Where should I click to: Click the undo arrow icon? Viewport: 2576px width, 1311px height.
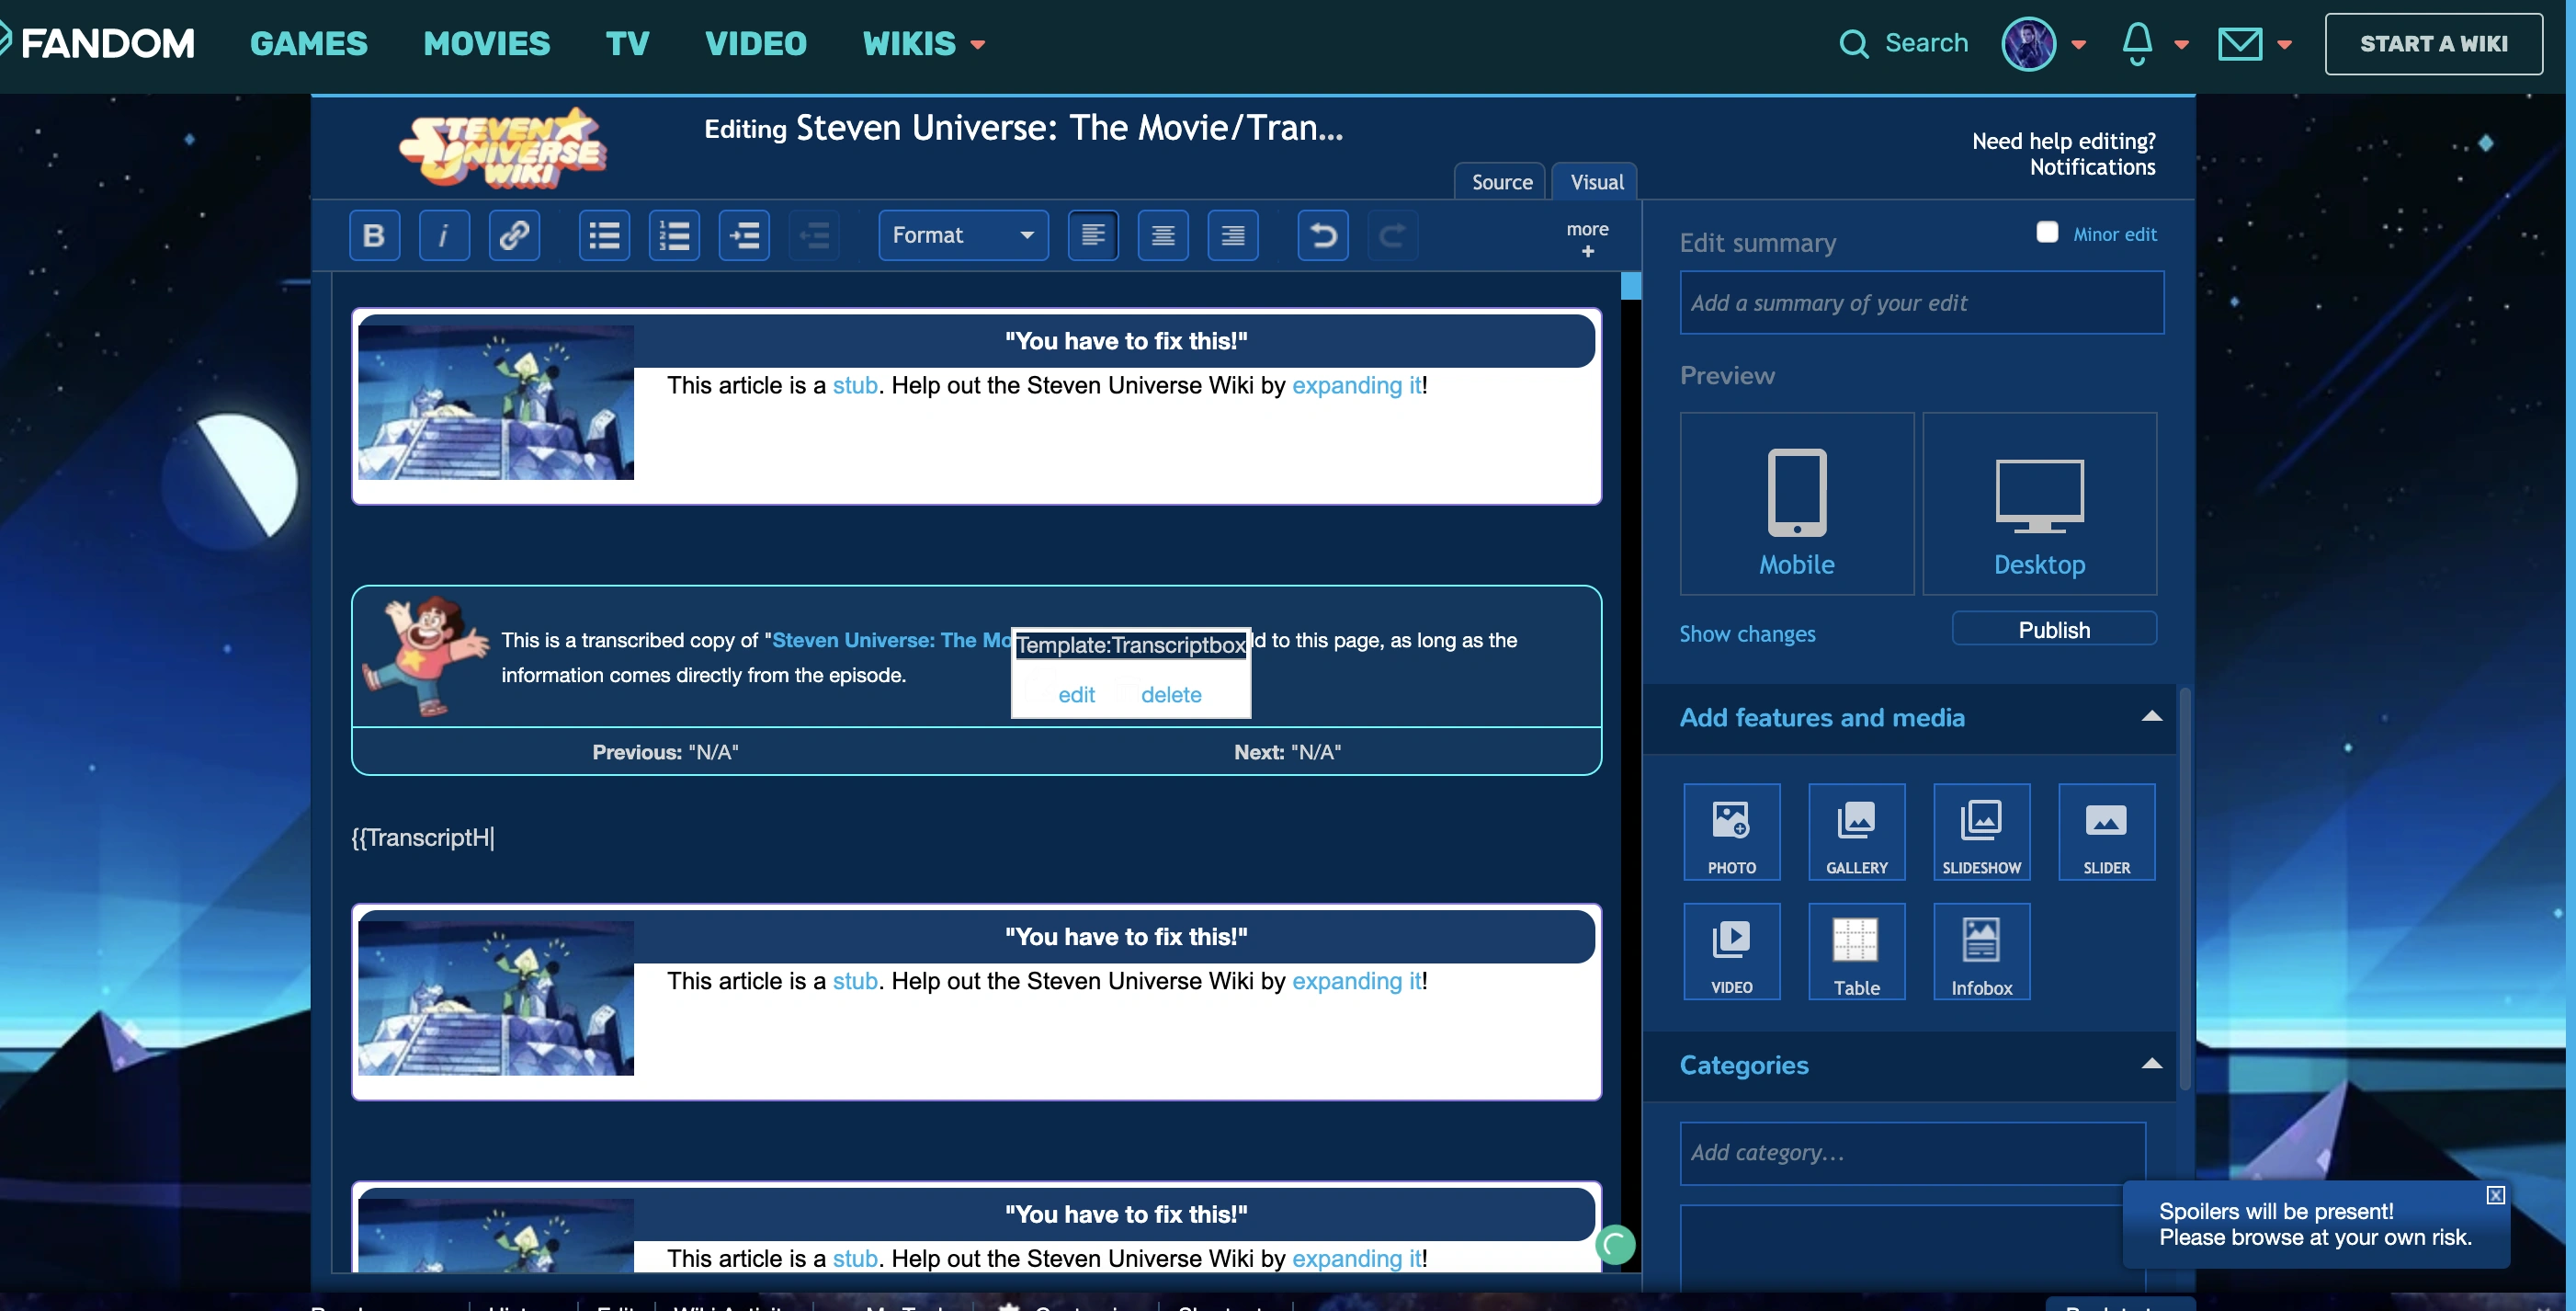click(1322, 235)
